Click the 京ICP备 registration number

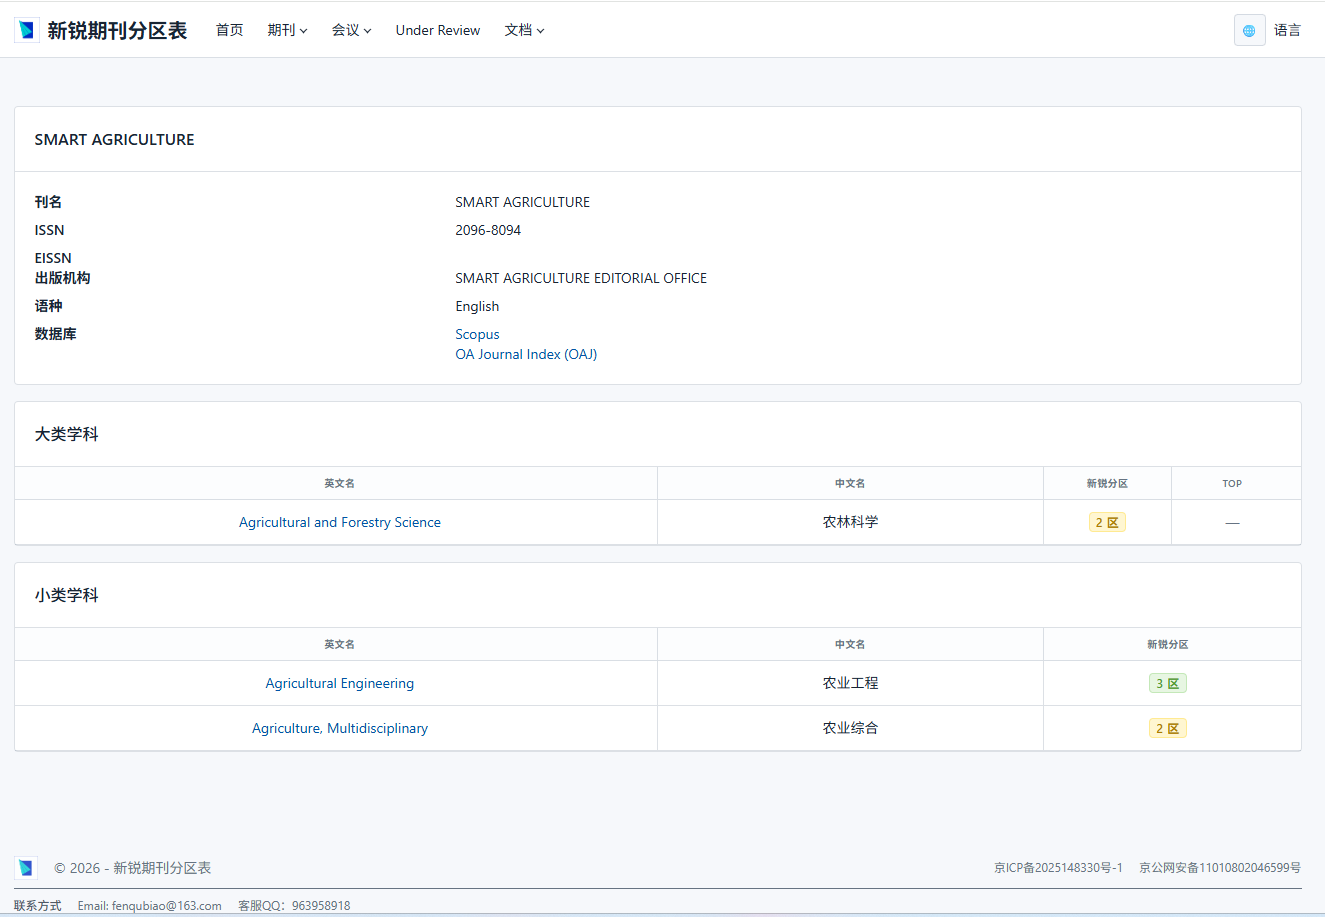click(x=1058, y=868)
